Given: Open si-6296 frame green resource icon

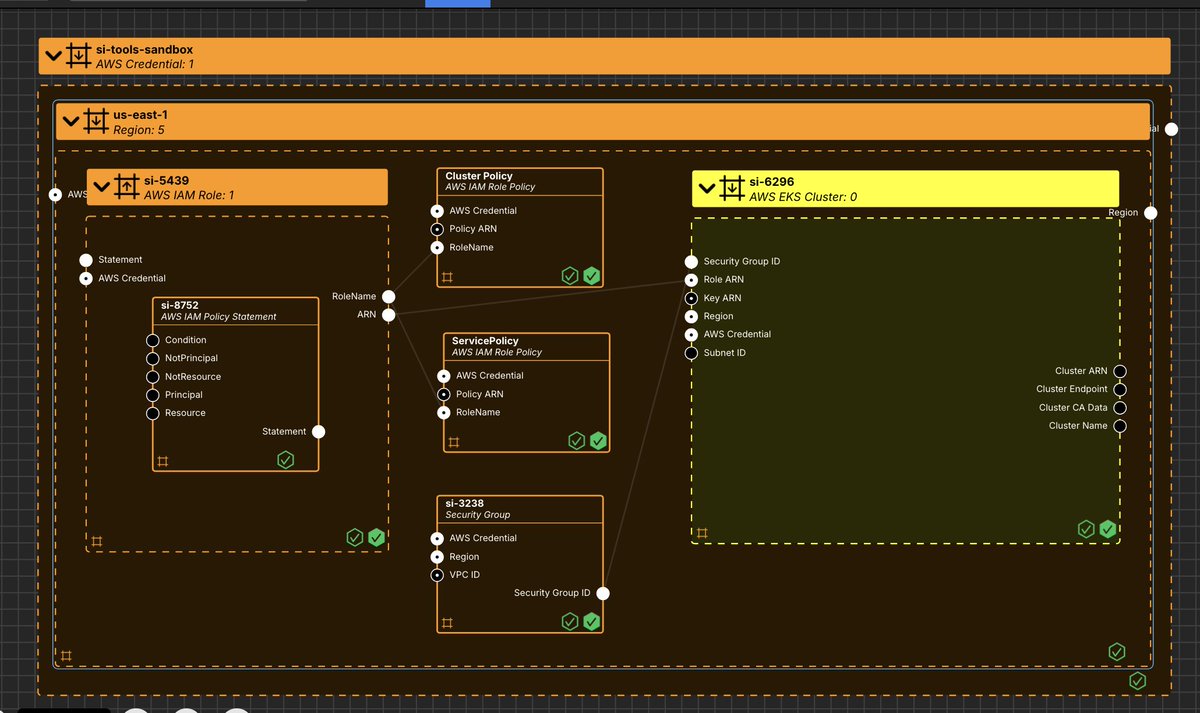Looking at the screenshot, I should coord(1108,529).
